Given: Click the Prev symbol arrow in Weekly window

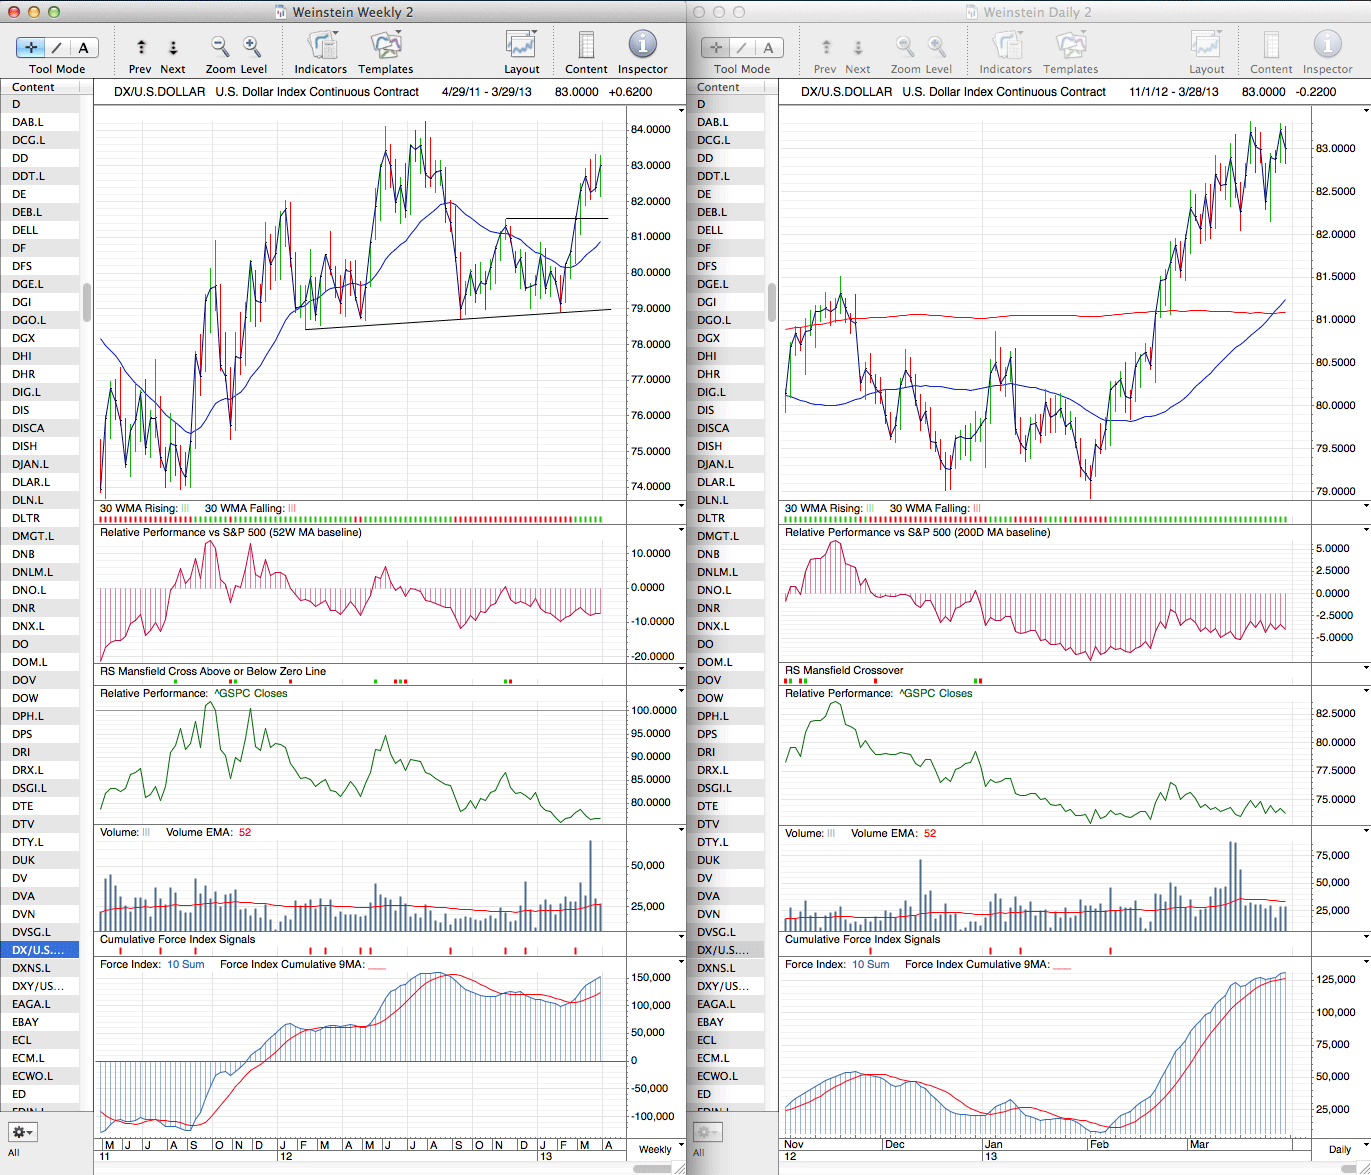Looking at the screenshot, I should 141,48.
